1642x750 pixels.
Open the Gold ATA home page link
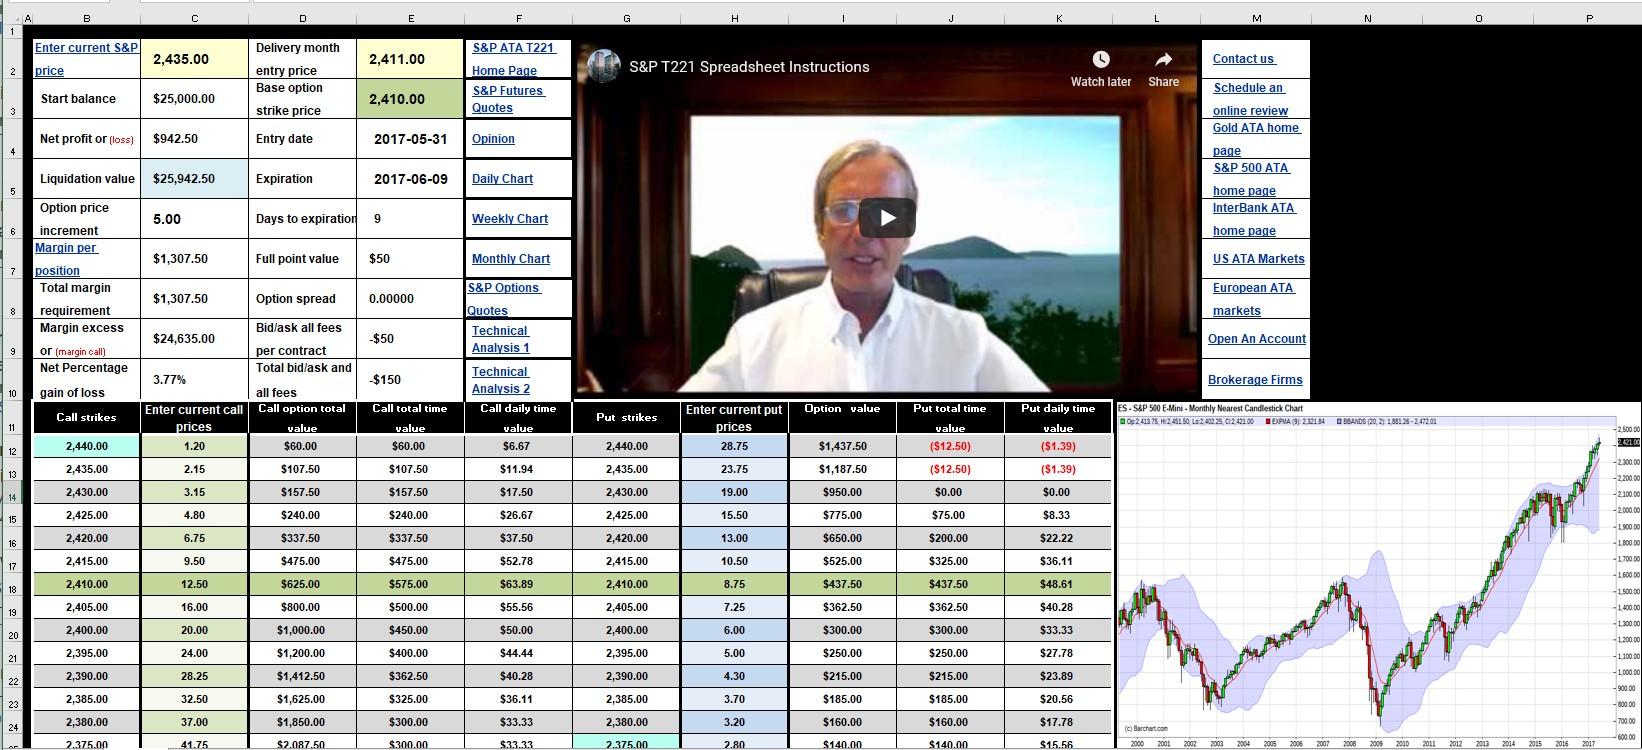(1256, 139)
